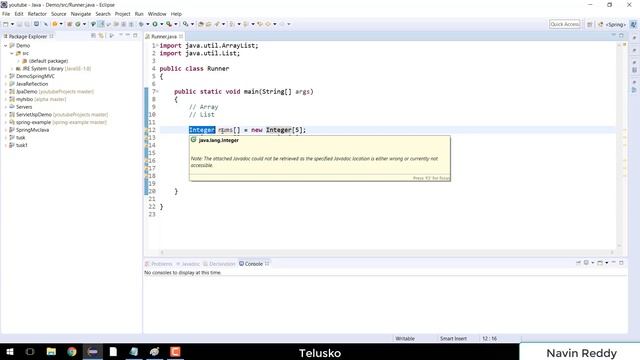Screen dimensions: 640x360
Task: Select the task1 project
Action: (x=18, y=145)
